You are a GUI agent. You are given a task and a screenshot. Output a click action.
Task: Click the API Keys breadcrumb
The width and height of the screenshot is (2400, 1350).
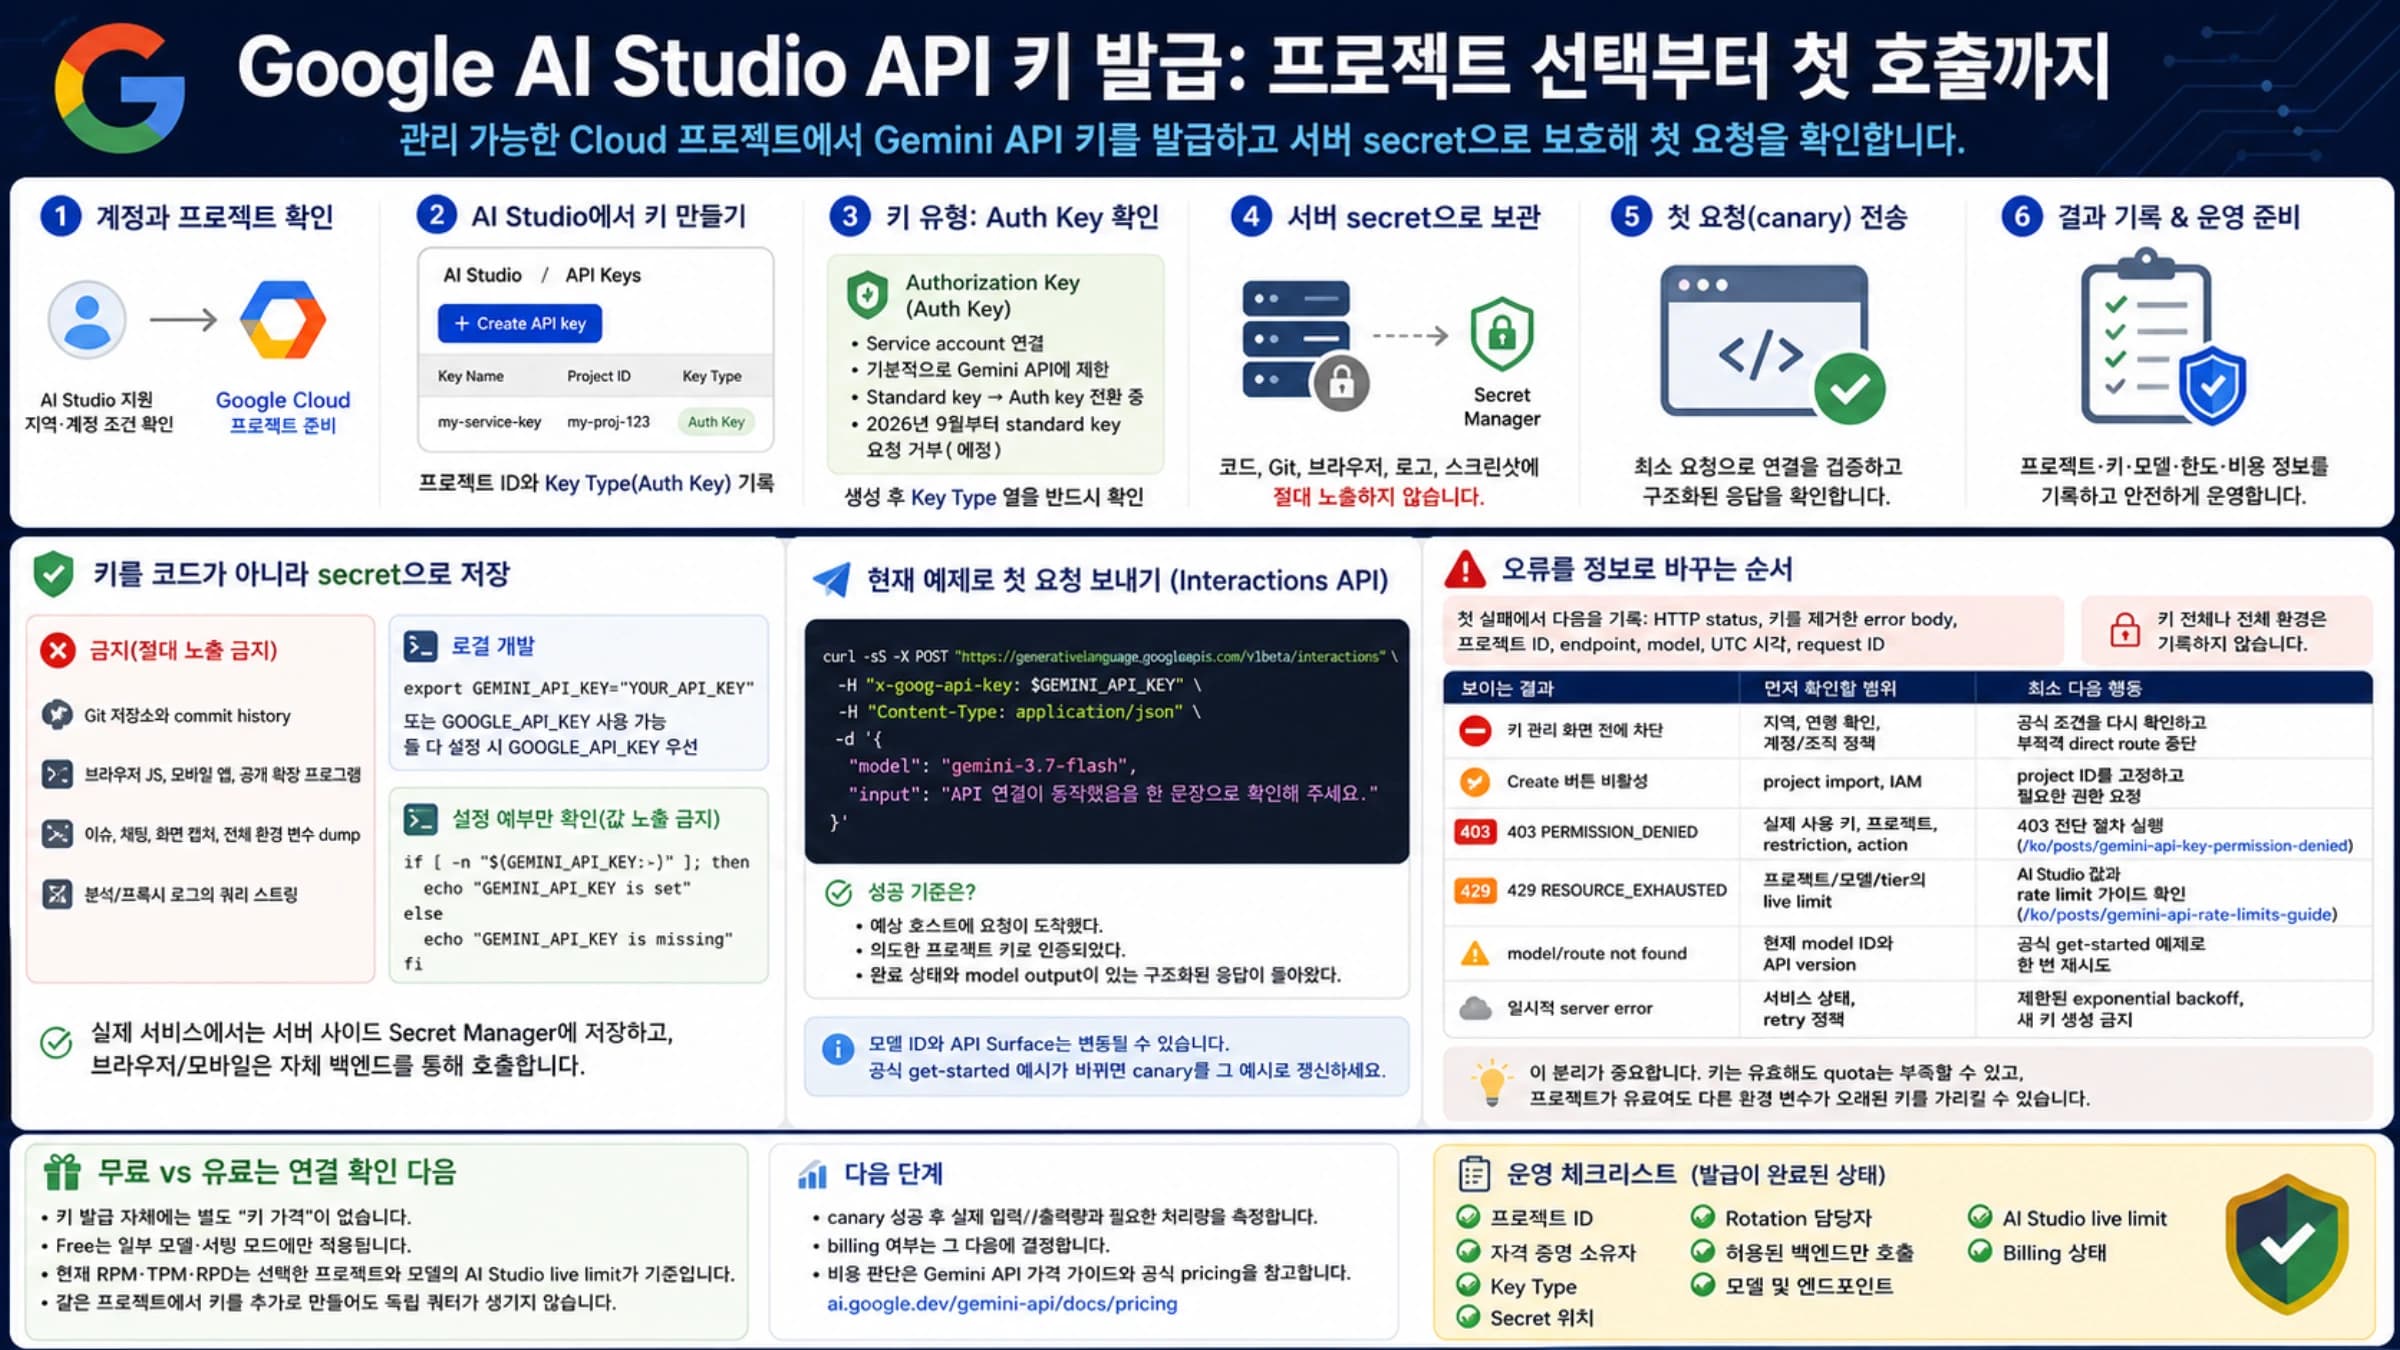click(x=603, y=275)
